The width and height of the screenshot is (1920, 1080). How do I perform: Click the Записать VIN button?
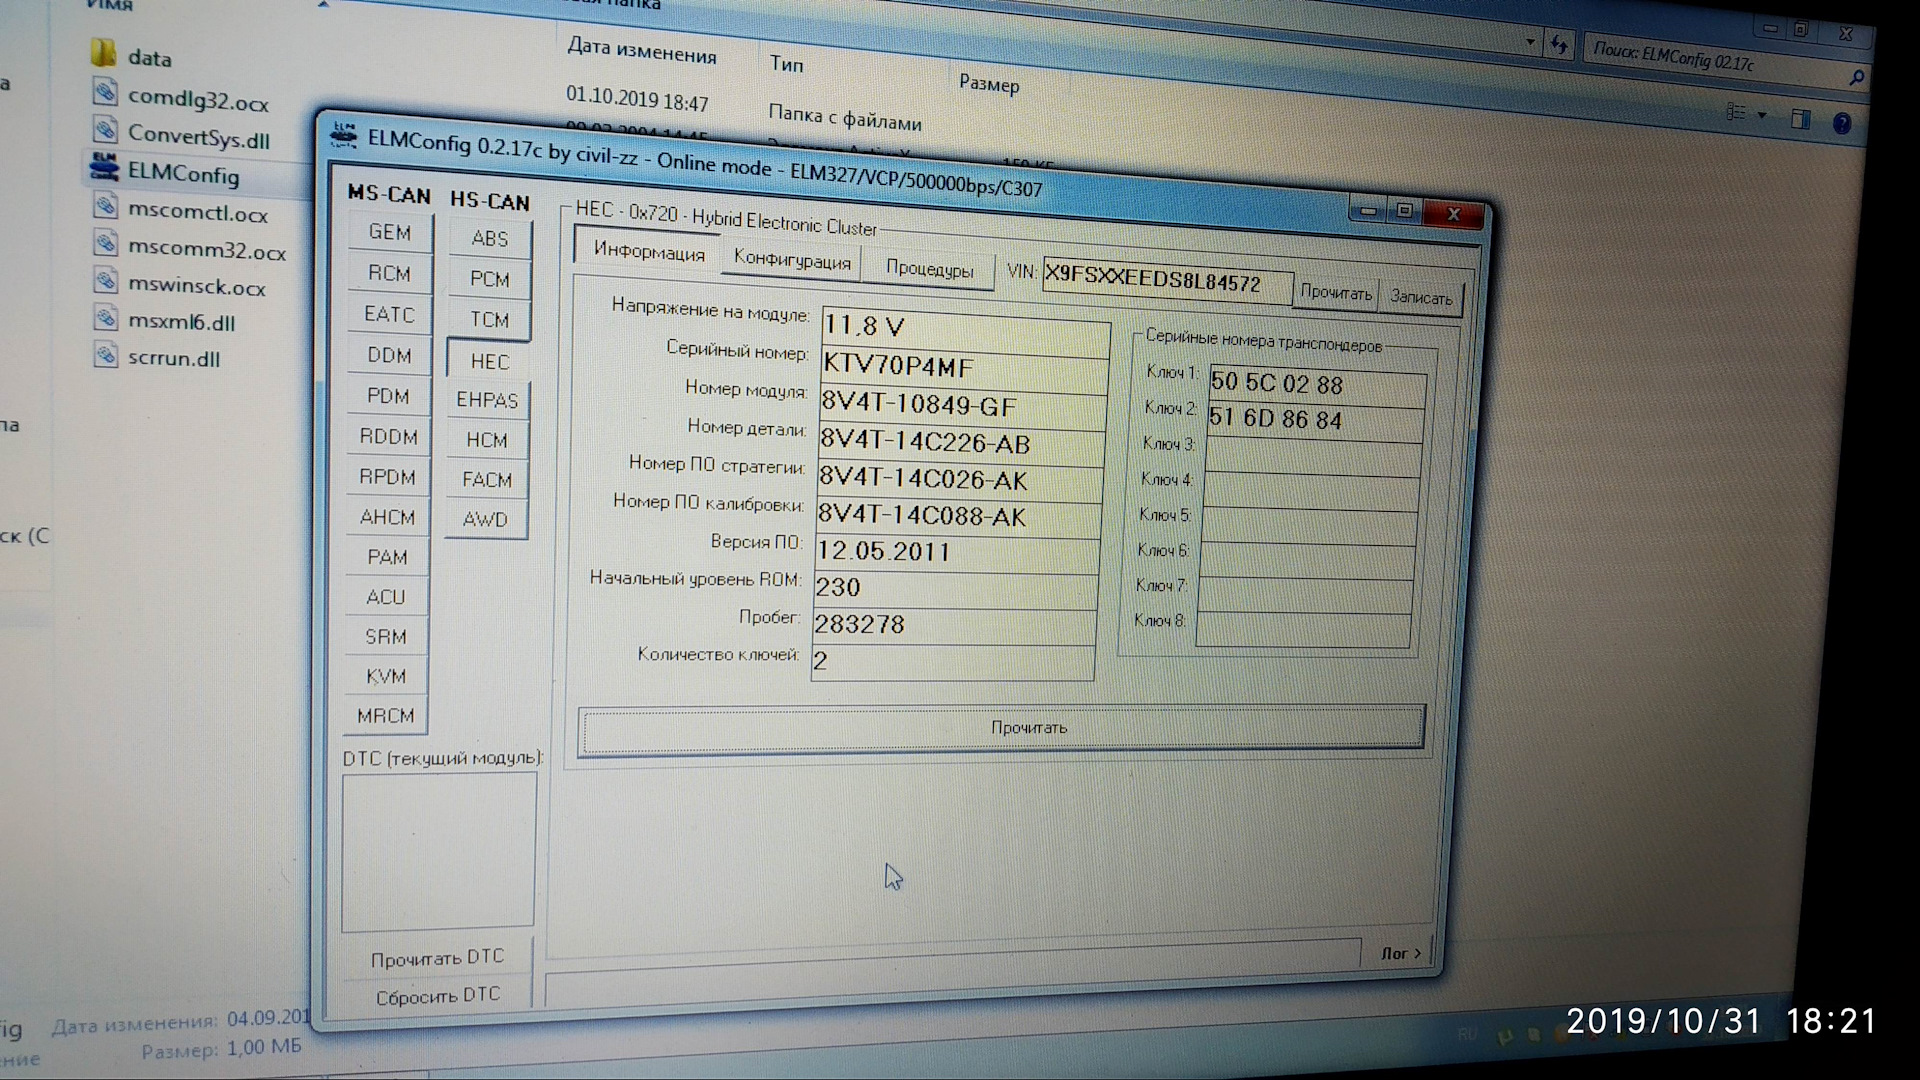[1421, 298]
